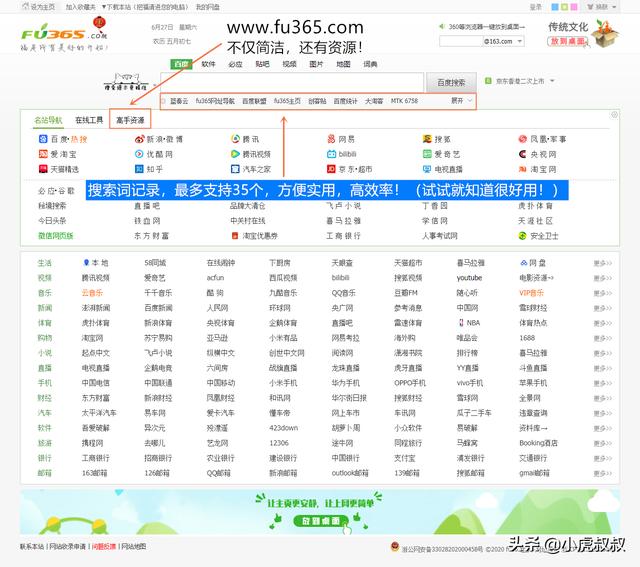Screen dimensions: 640x567
Task: Click the NBA logo icon in 体育 row
Action: [x=461, y=322]
